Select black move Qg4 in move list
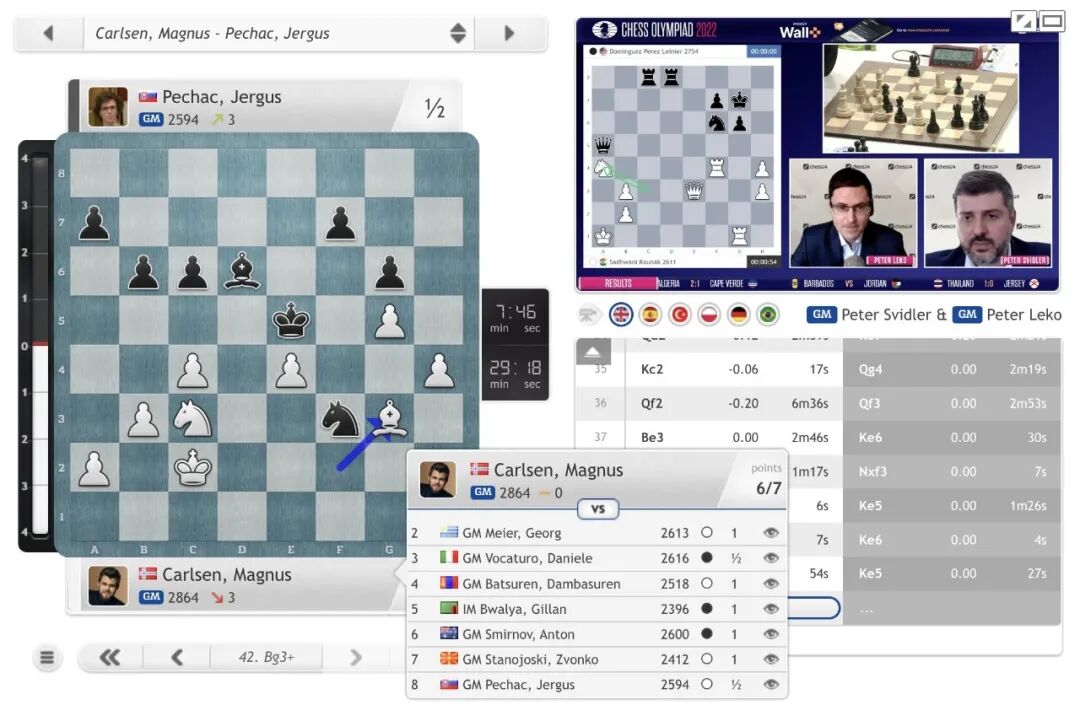This screenshot has width=1080, height=705. coord(871,370)
